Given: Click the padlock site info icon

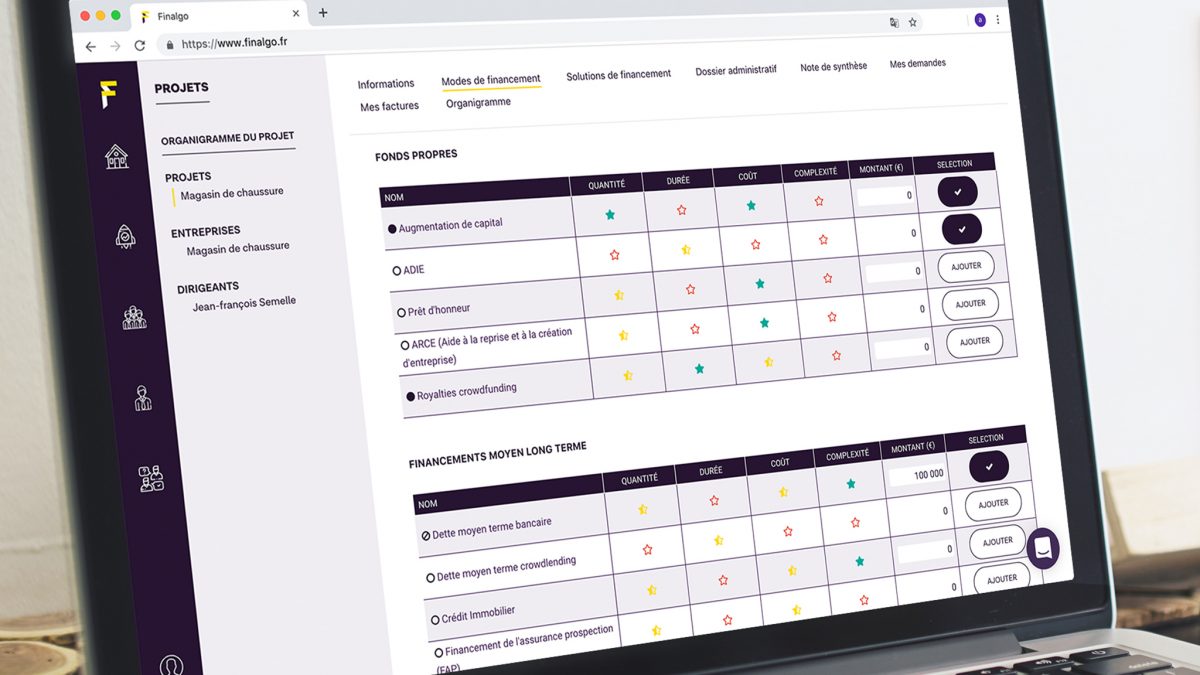Looking at the screenshot, I should point(168,45).
